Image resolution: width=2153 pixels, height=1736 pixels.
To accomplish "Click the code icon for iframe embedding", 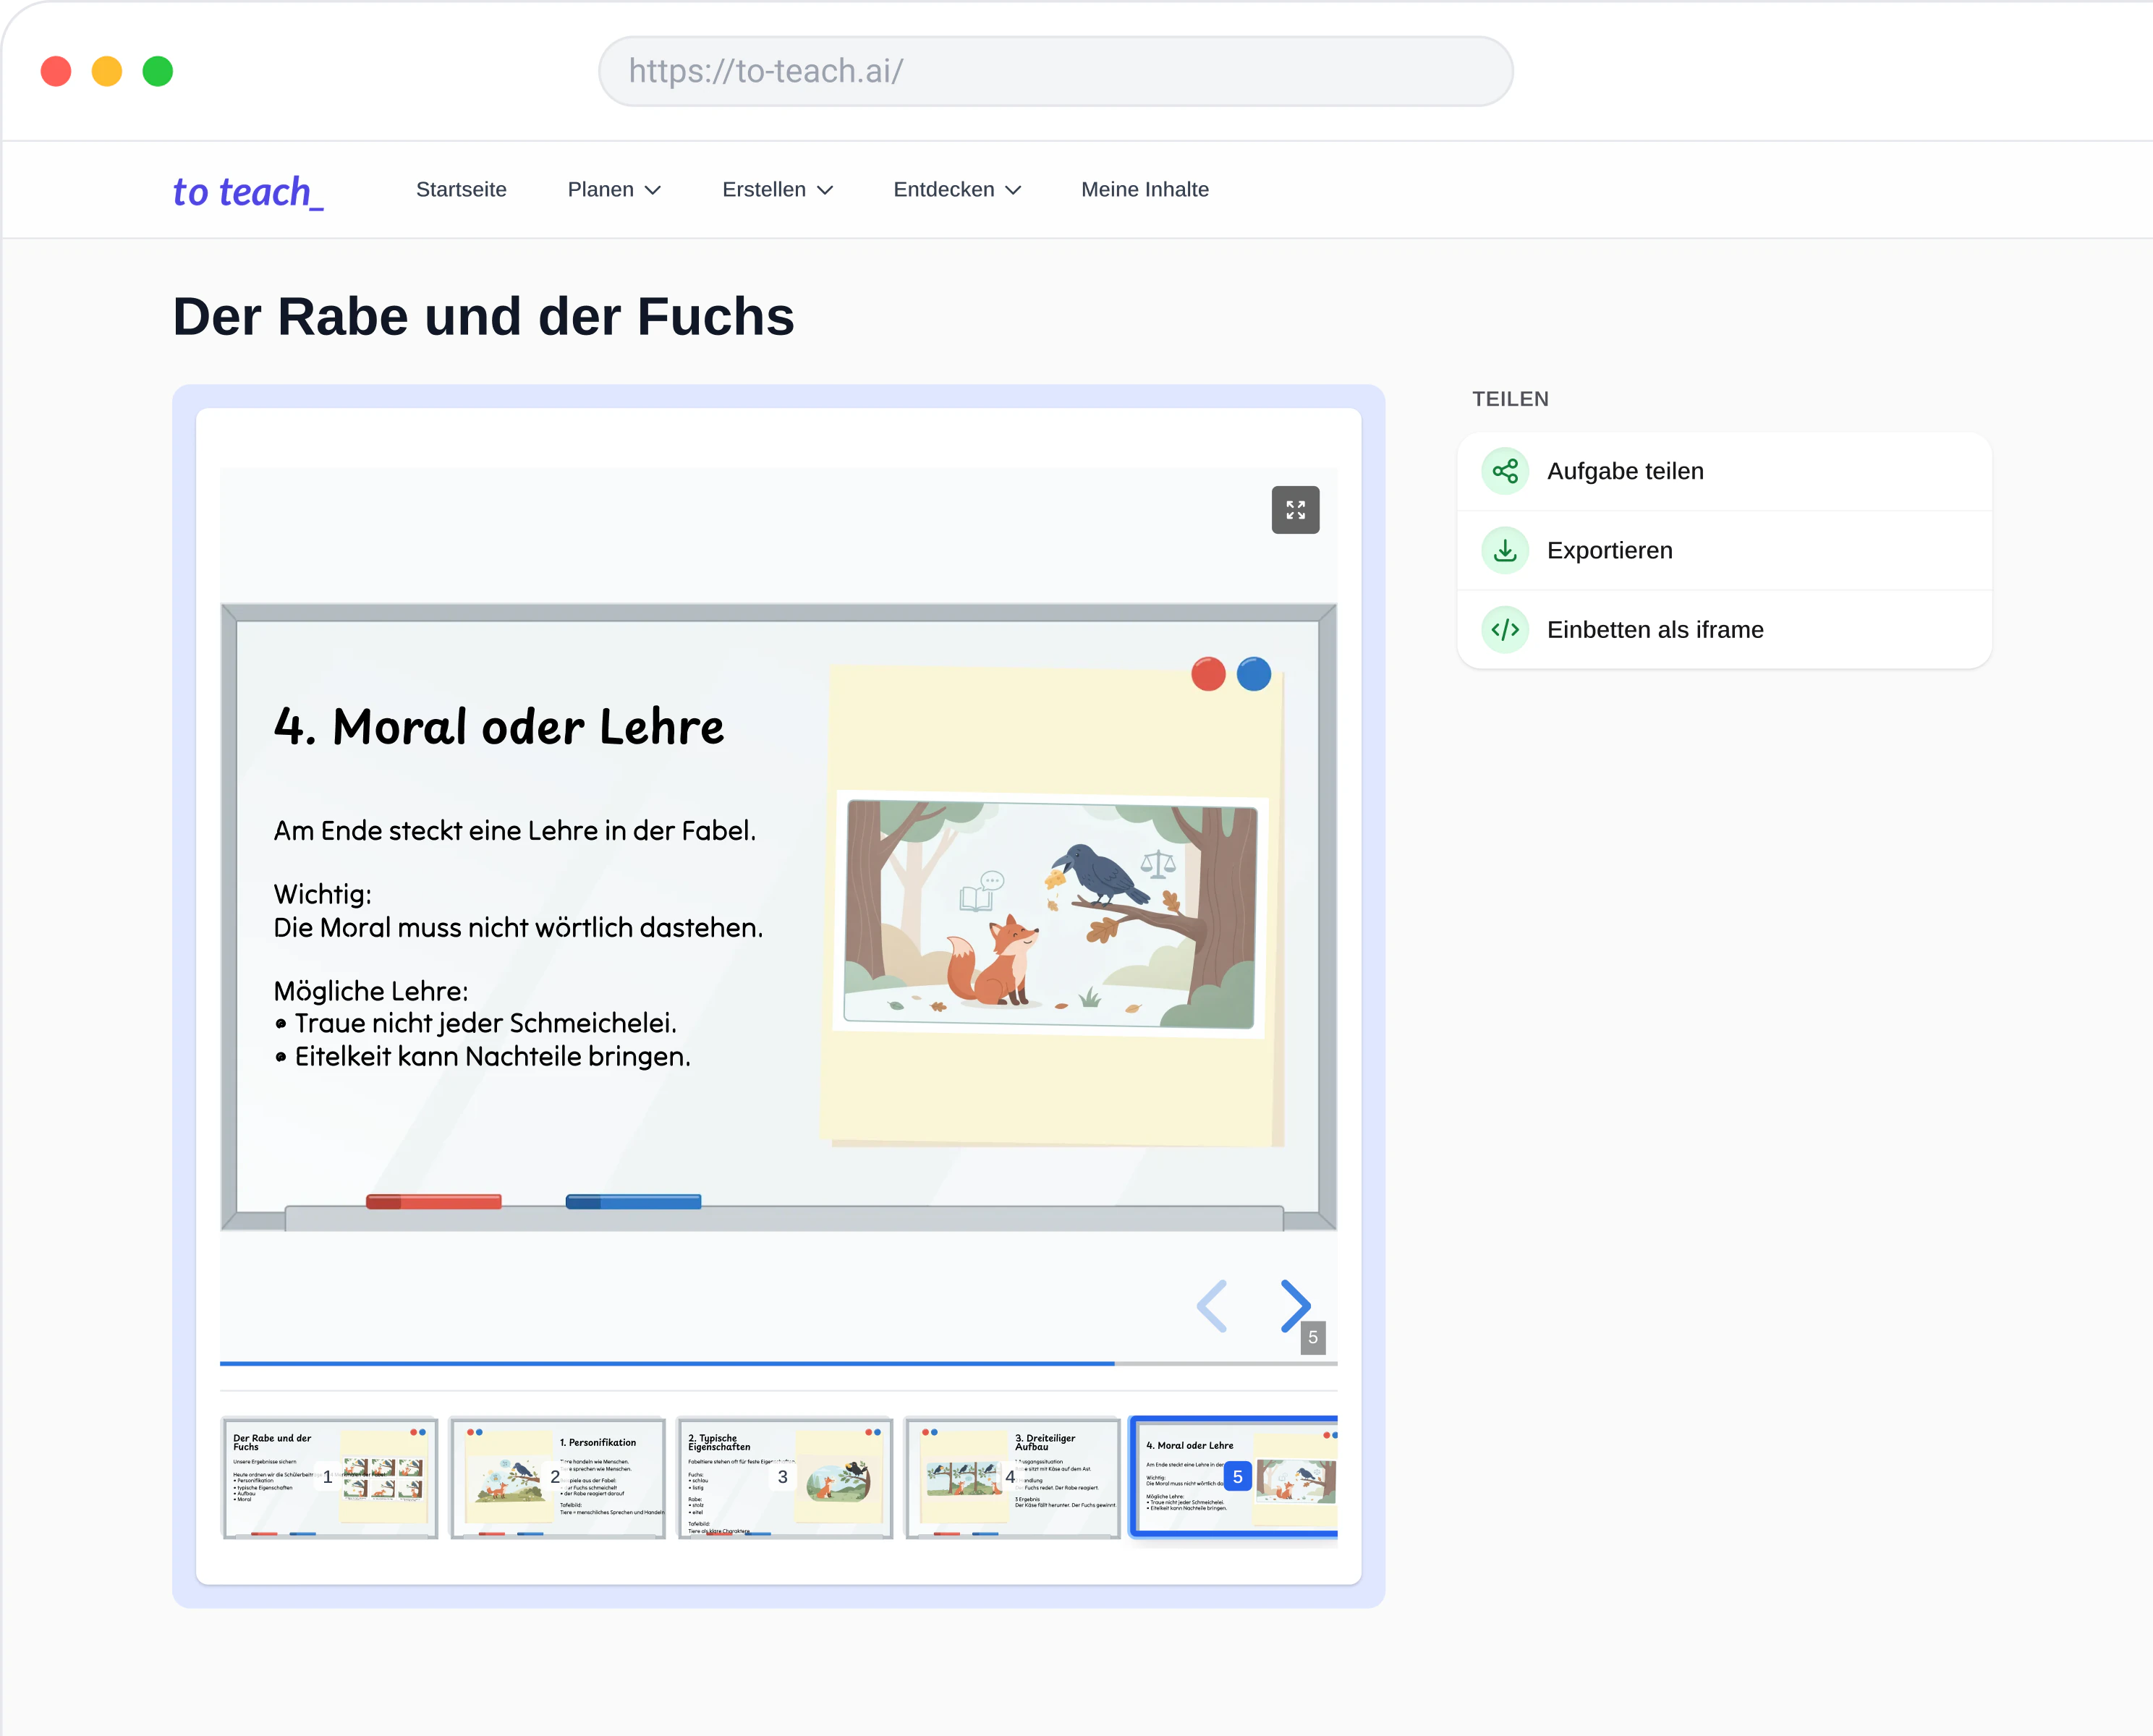I will 1505,630.
